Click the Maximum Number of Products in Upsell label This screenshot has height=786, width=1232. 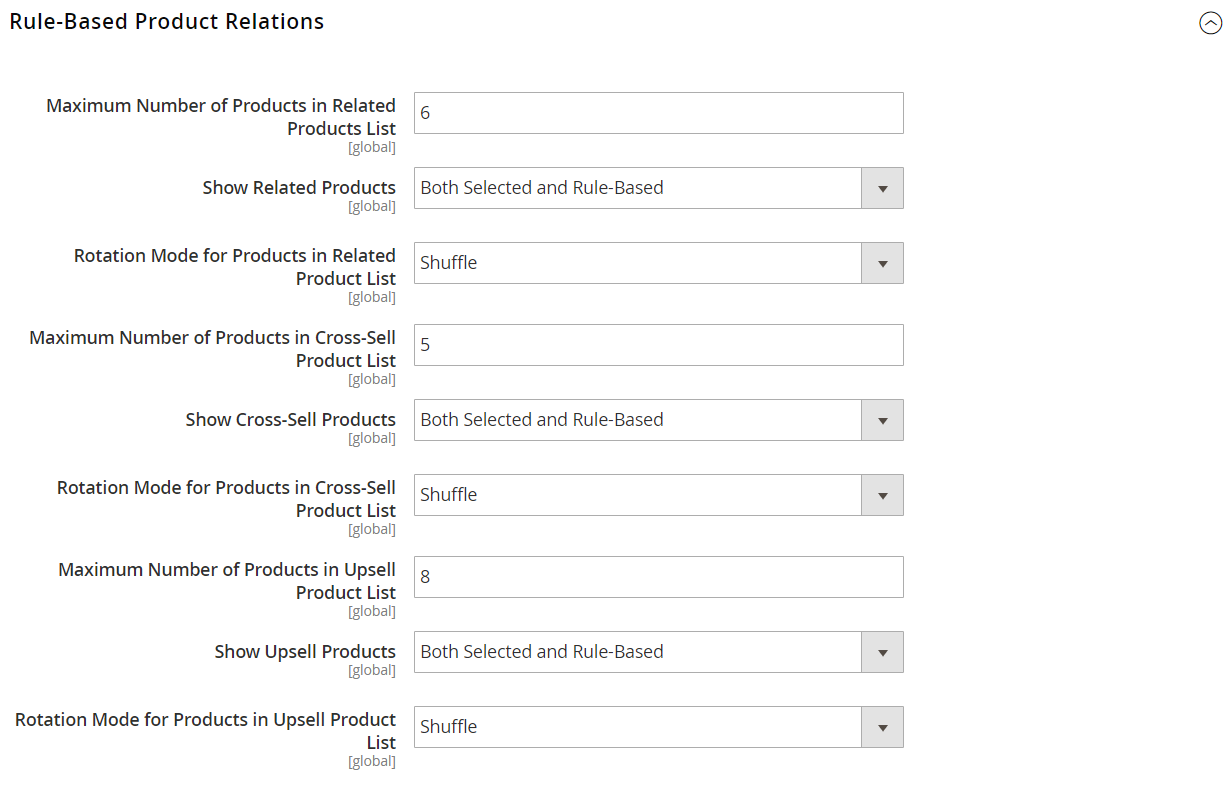coord(227,581)
